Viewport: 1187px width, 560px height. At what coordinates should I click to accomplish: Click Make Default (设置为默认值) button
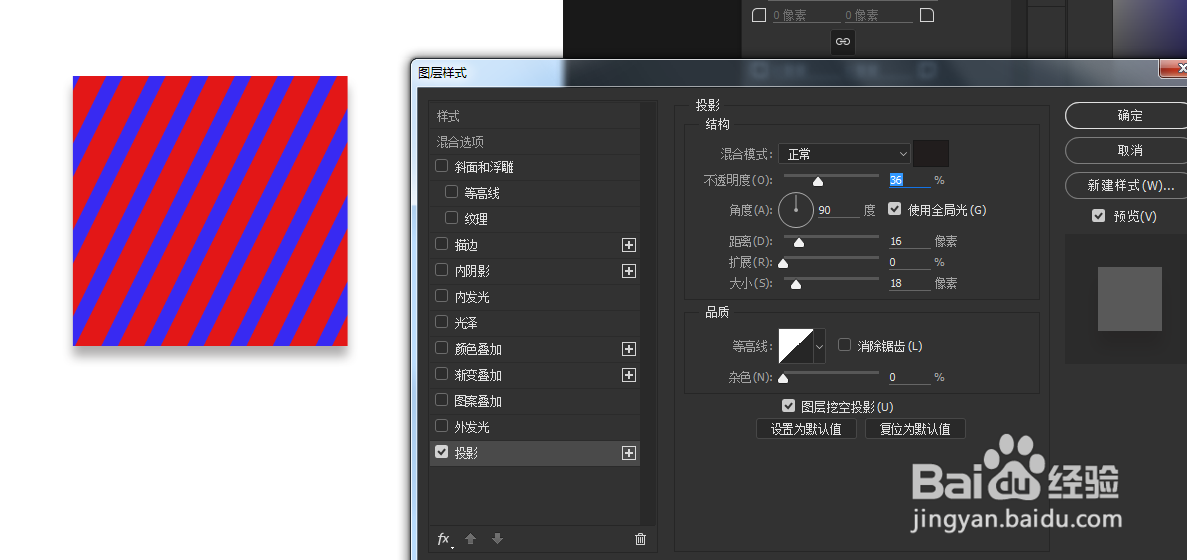coord(806,429)
